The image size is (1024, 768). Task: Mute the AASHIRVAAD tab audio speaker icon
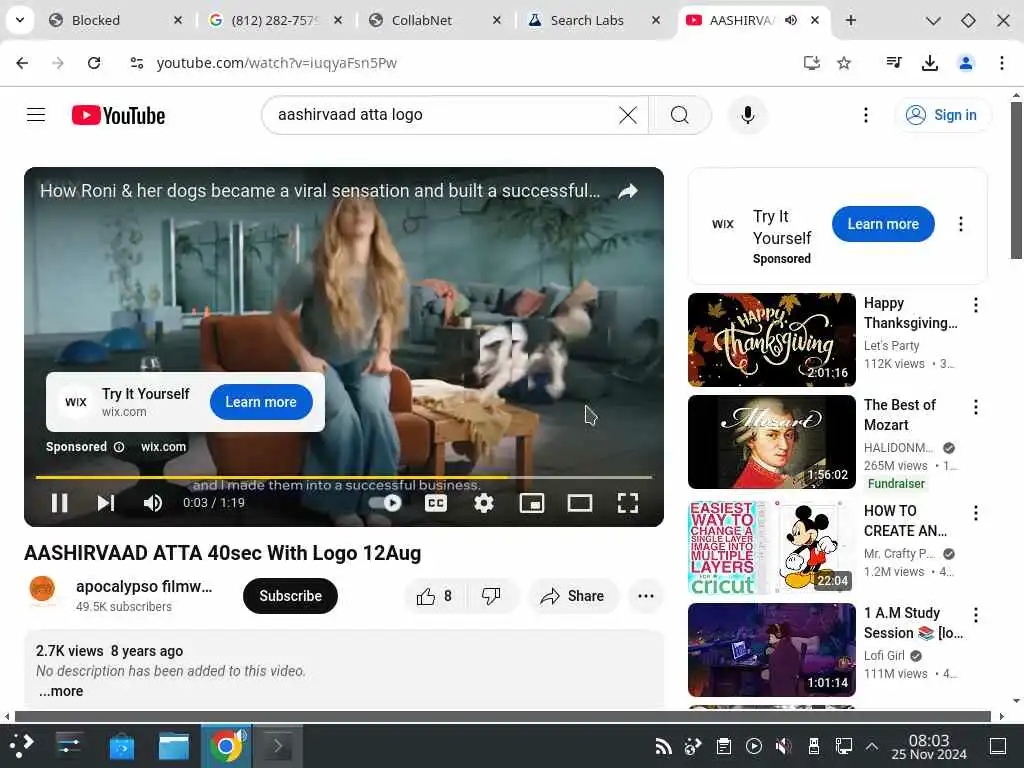(791, 20)
